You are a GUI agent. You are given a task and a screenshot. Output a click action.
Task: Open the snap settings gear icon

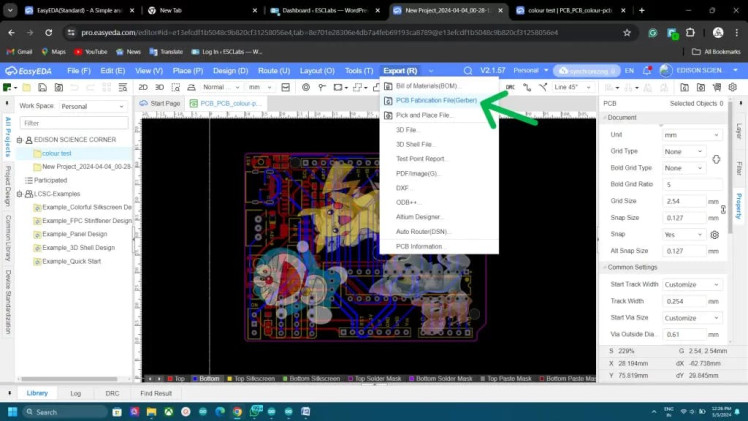[715, 234]
